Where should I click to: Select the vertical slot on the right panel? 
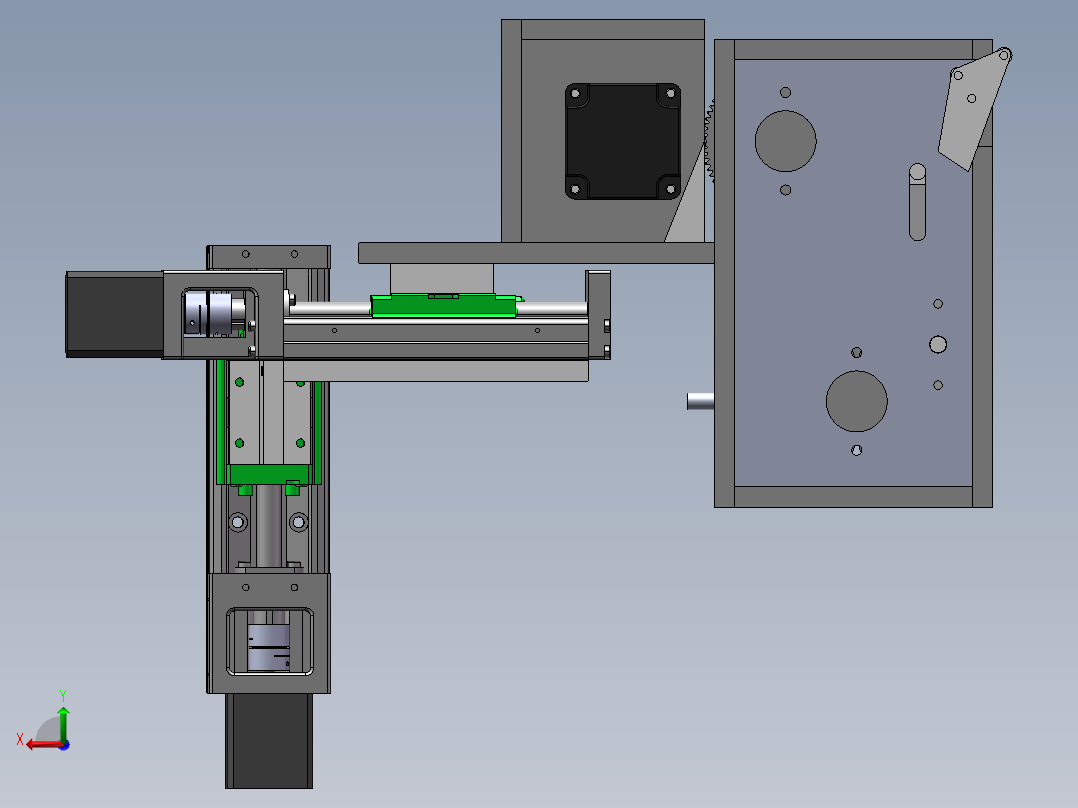[x=917, y=202]
